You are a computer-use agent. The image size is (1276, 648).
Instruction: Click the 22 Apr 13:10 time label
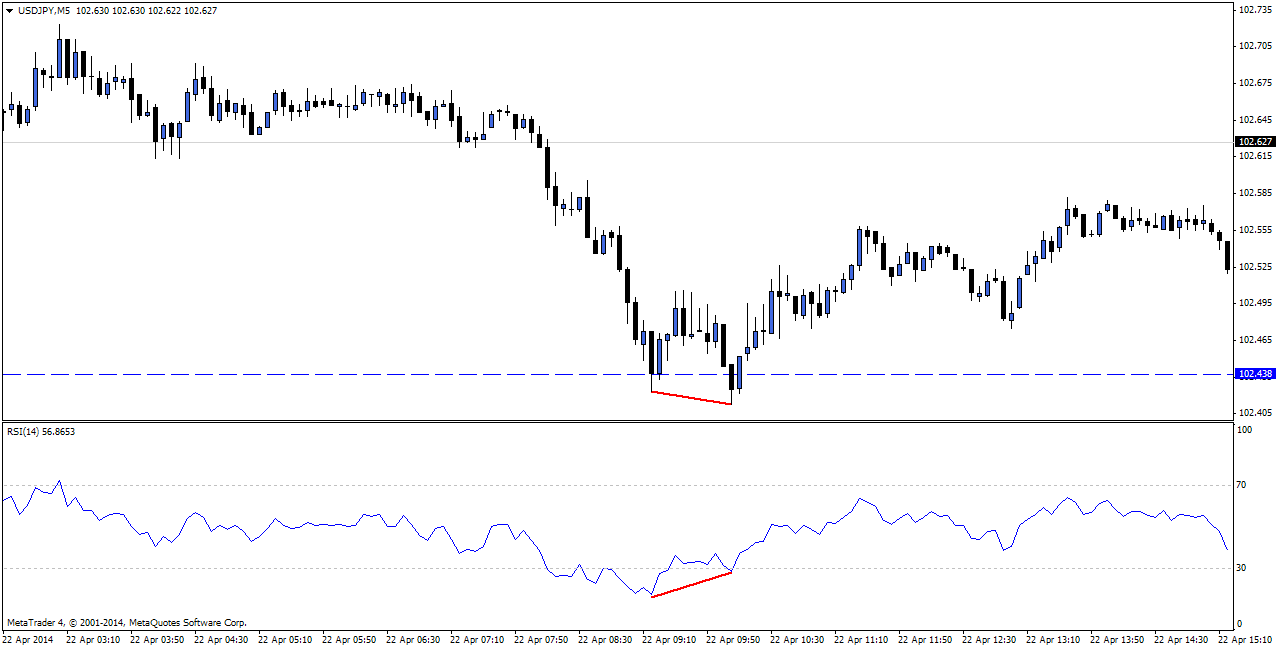point(1054,639)
